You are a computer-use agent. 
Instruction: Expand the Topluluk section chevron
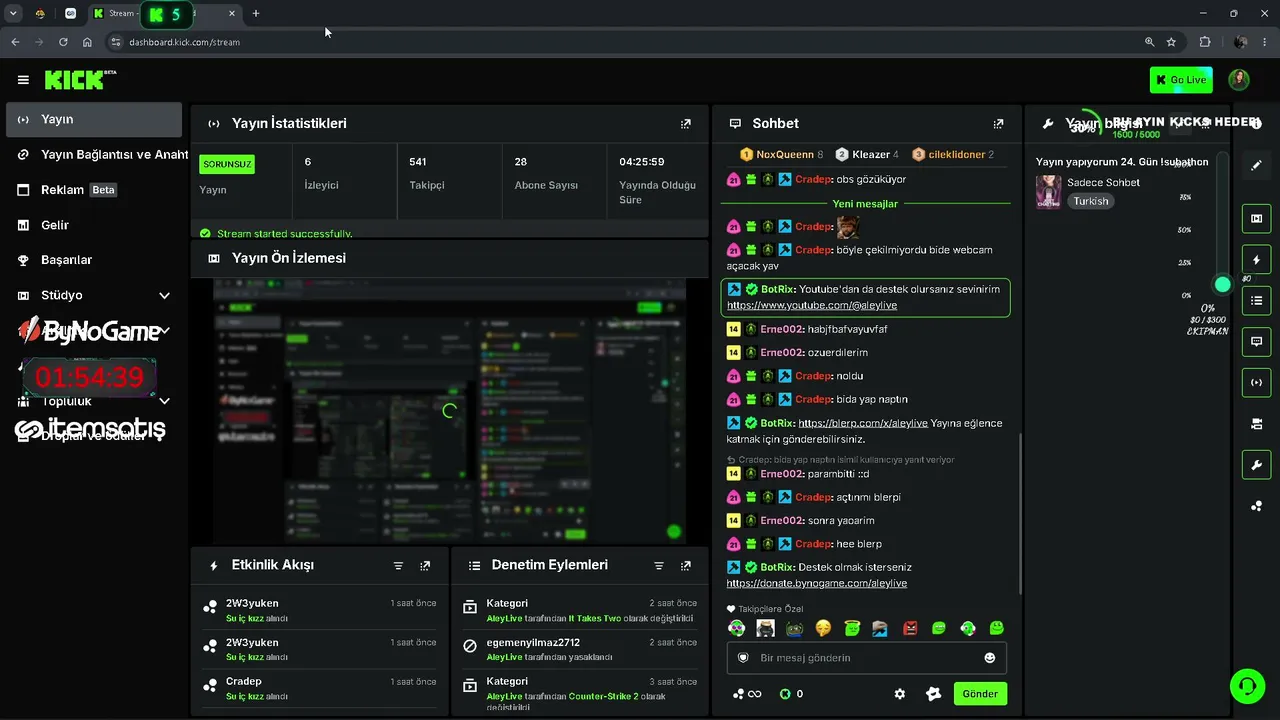[x=164, y=401]
